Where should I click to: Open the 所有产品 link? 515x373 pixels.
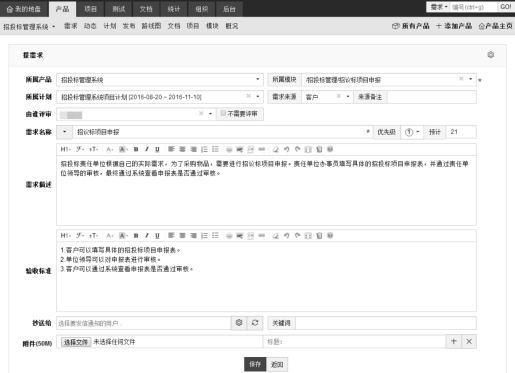(x=411, y=26)
